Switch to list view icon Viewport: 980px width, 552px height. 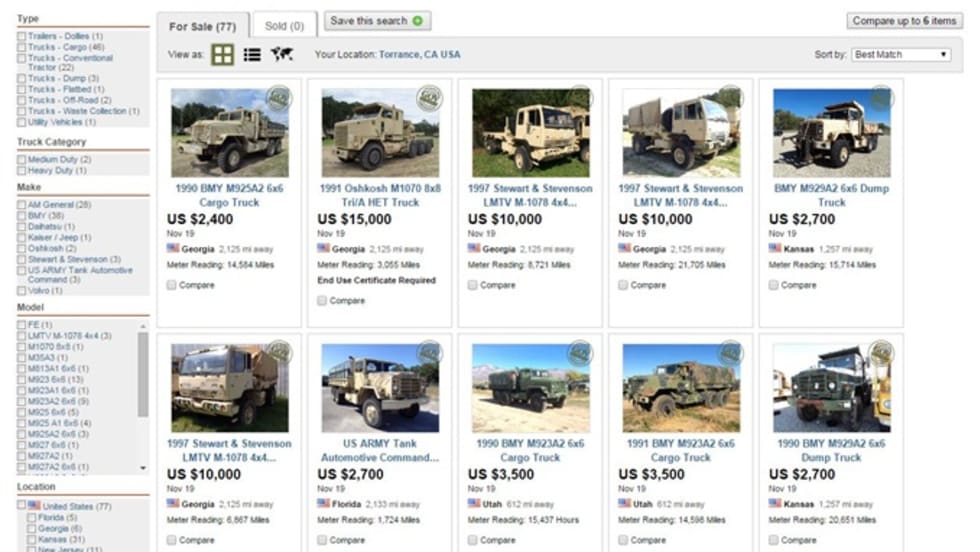(x=252, y=55)
